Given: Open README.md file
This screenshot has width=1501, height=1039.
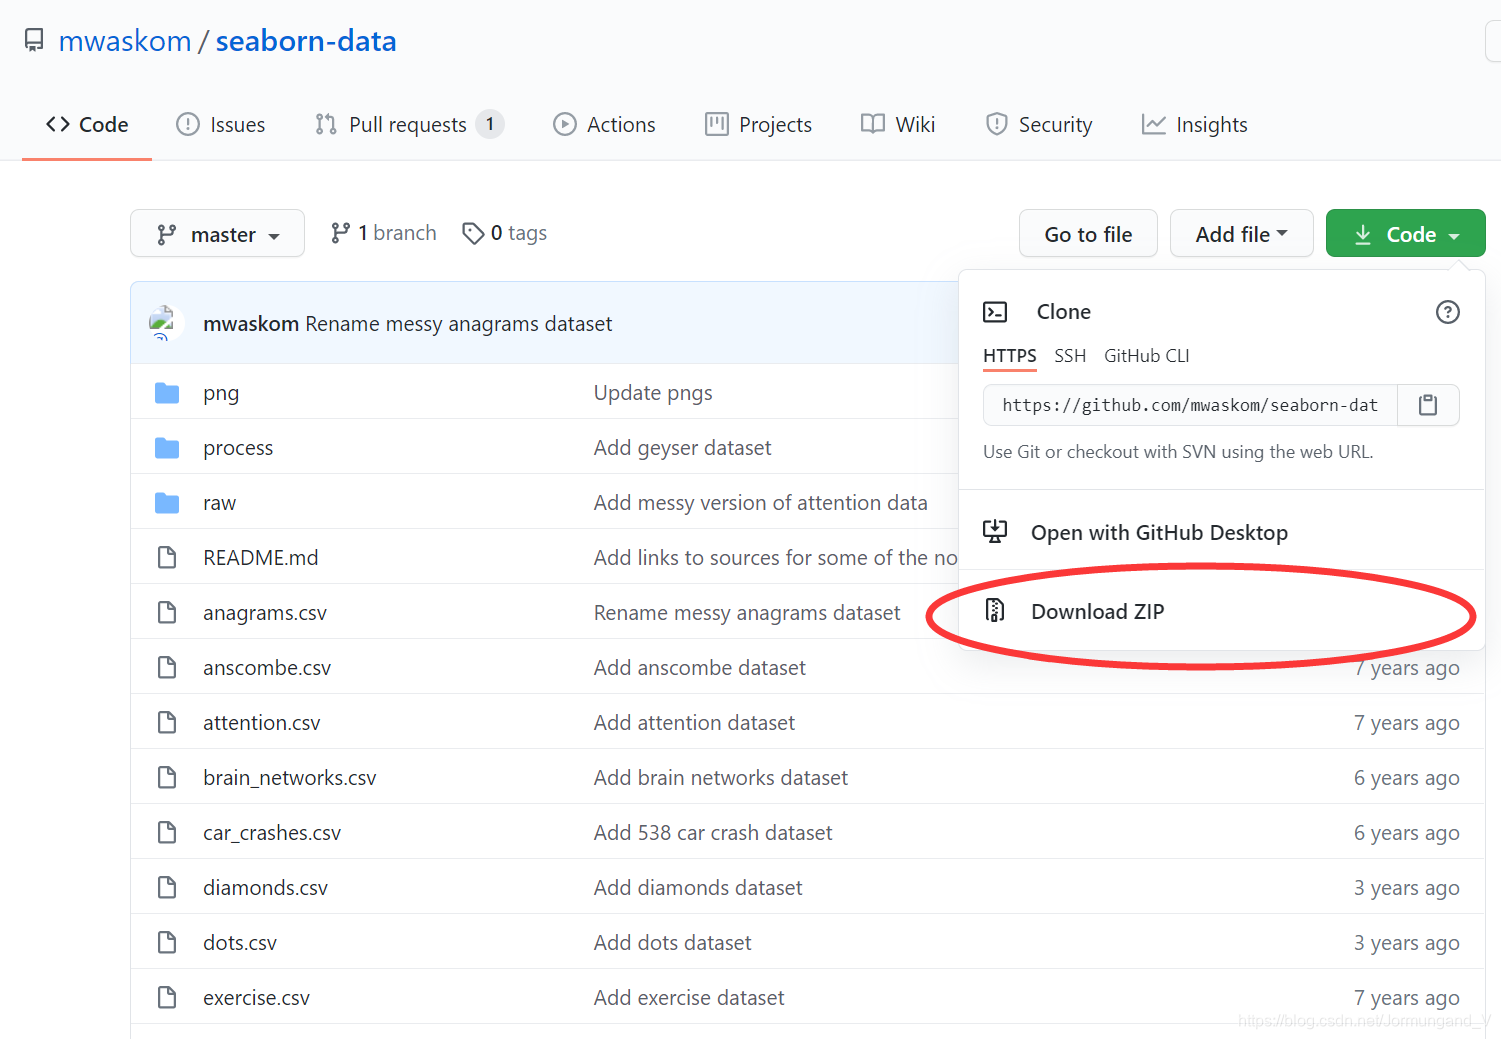Looking at the screenshot, I should pyautogui.click(x=261, y=558).
